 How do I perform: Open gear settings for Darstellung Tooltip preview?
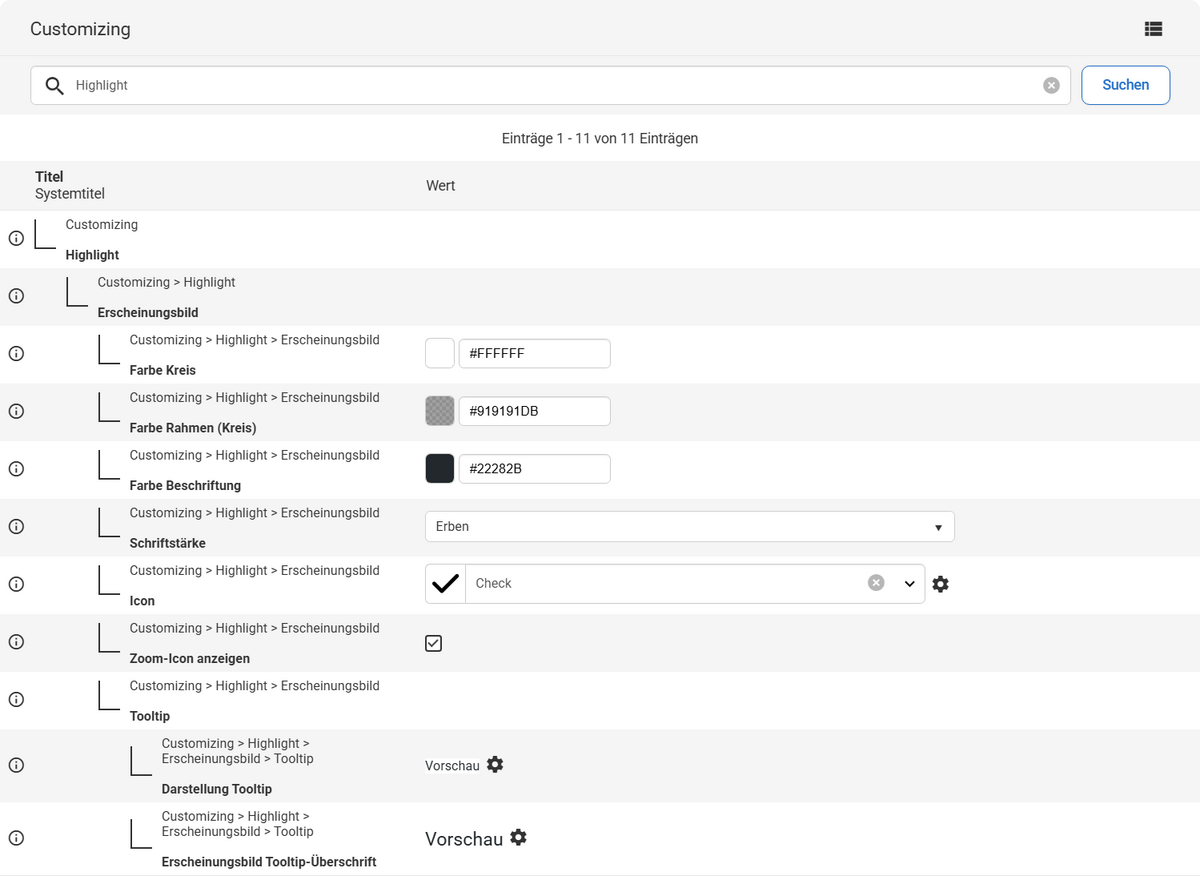coord(495,764)
